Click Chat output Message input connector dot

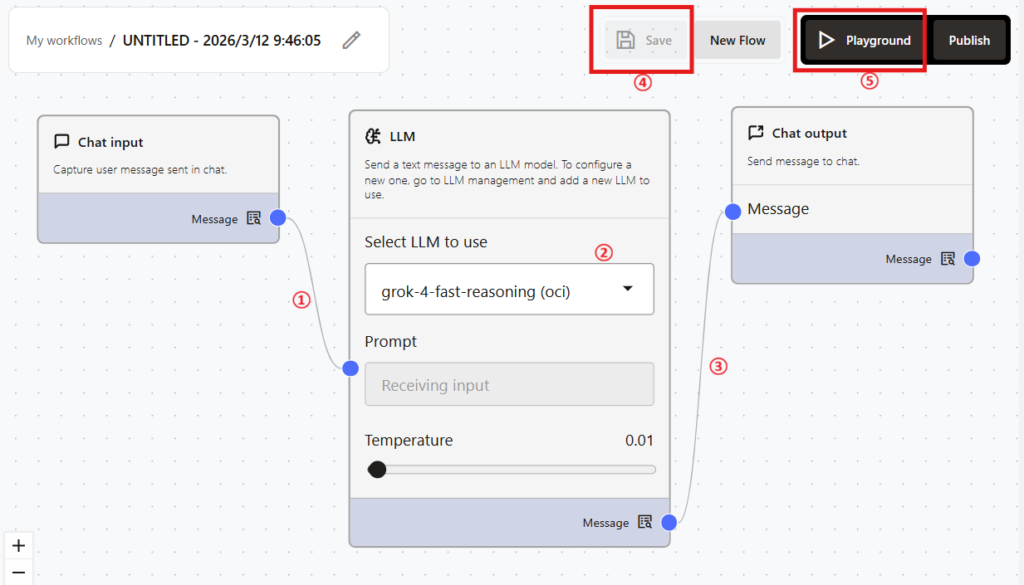[732, 210]
